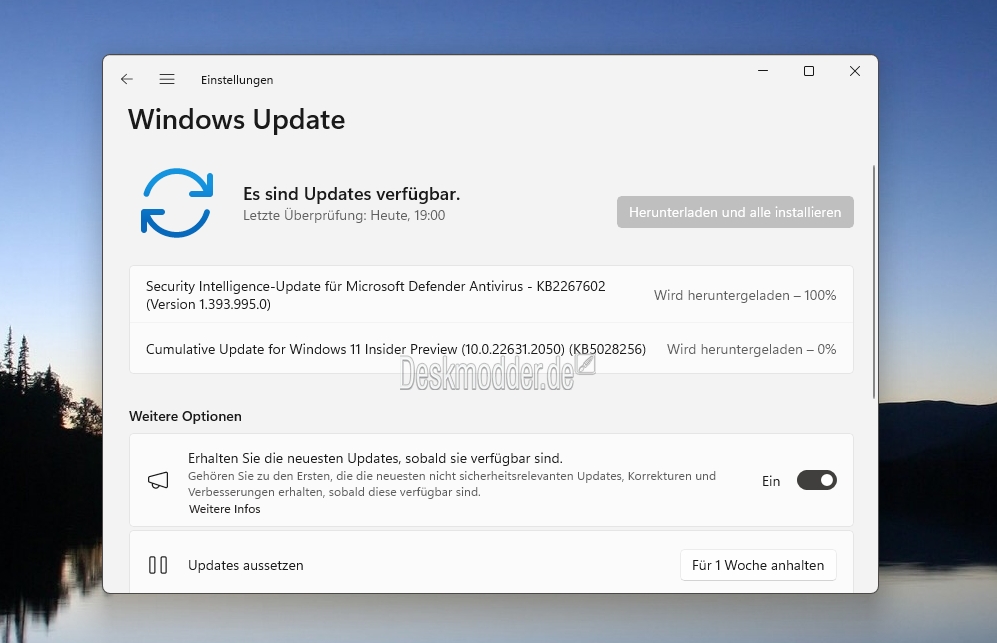Click Für 1 Woche anhalten button

pos(758,565)
